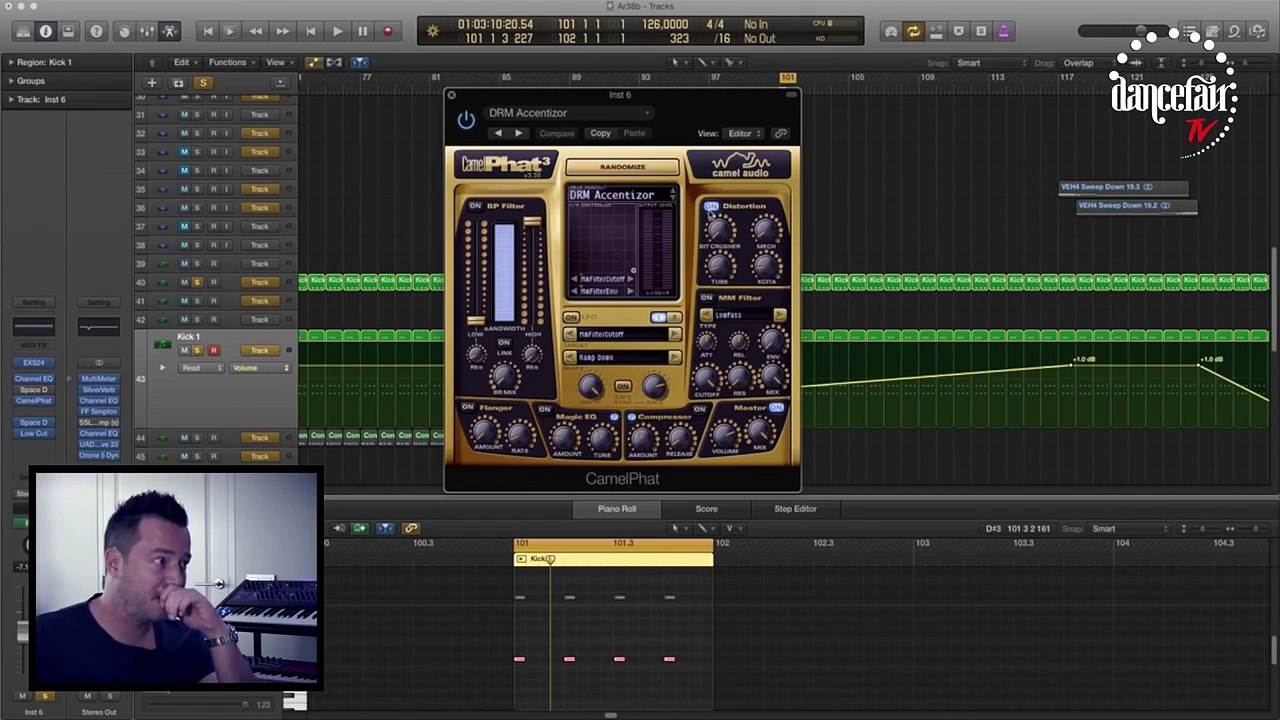Viewport: 1280px width, 720px height.
Task: Open the Media browser icon
Action: point(1256,32)
